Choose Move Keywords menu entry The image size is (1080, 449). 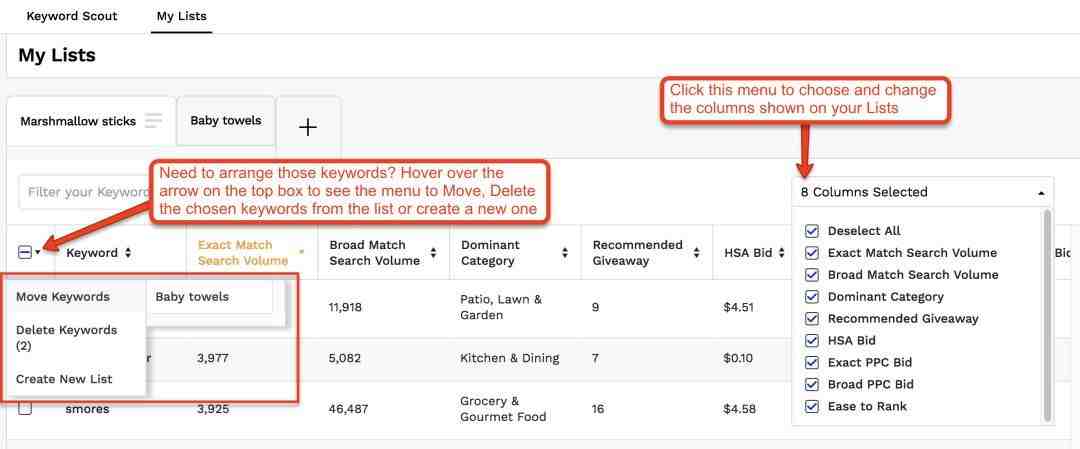pos(63,297)
